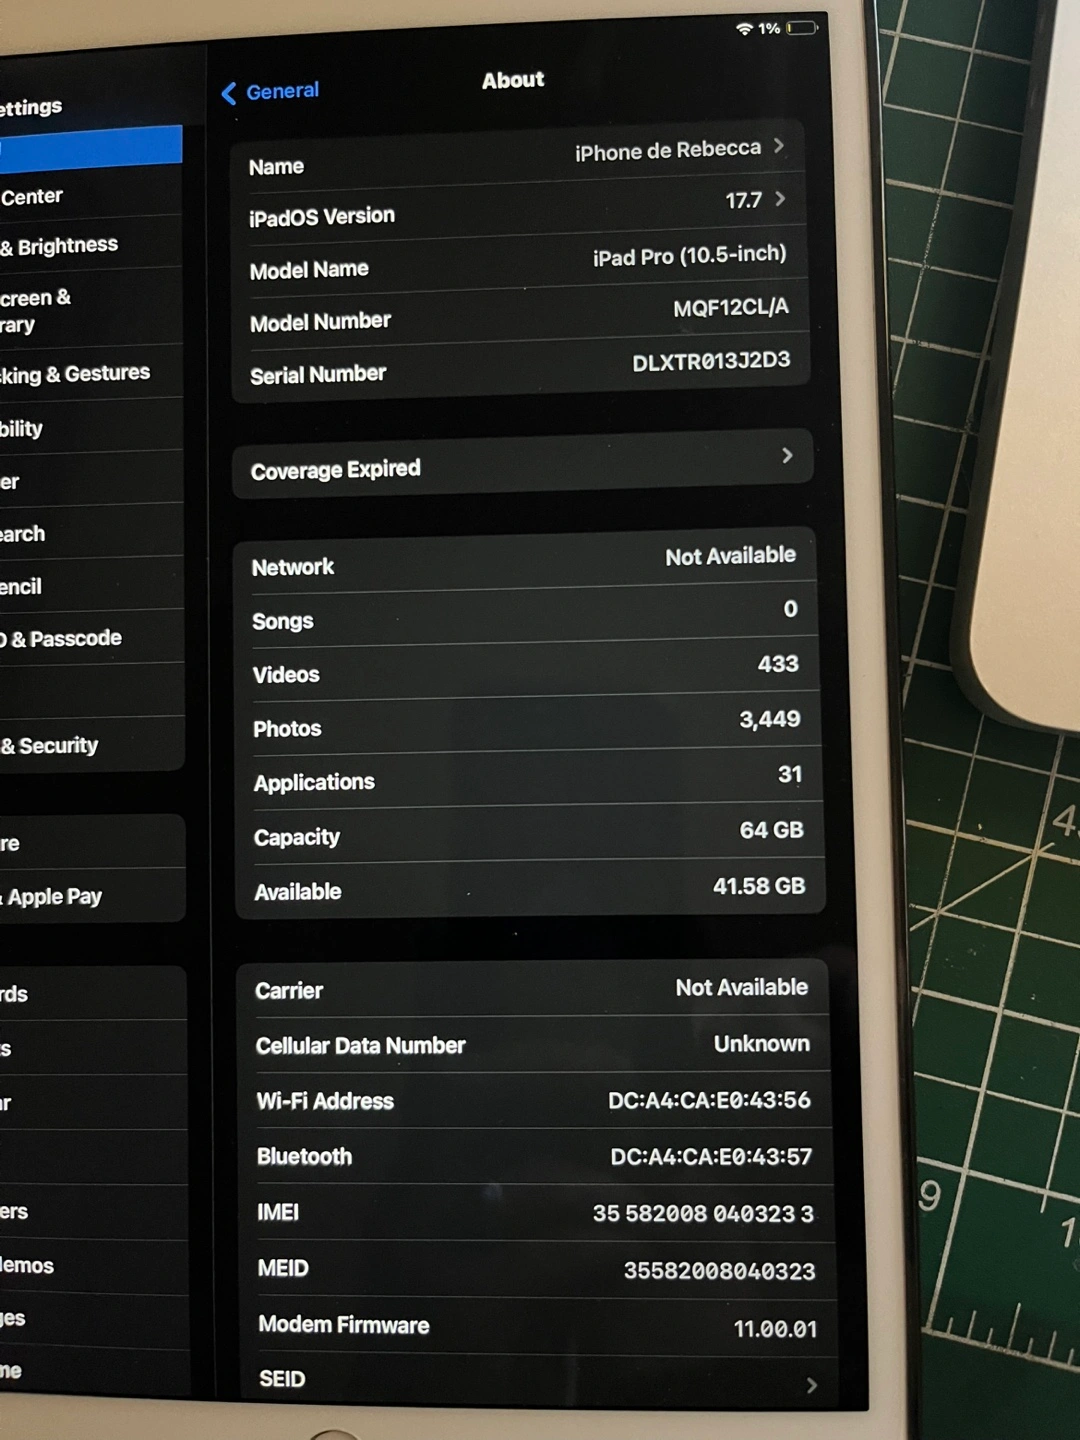Expand the SEID row chevron
The image size is (1080, 1440).
[x=811, y=1385]
